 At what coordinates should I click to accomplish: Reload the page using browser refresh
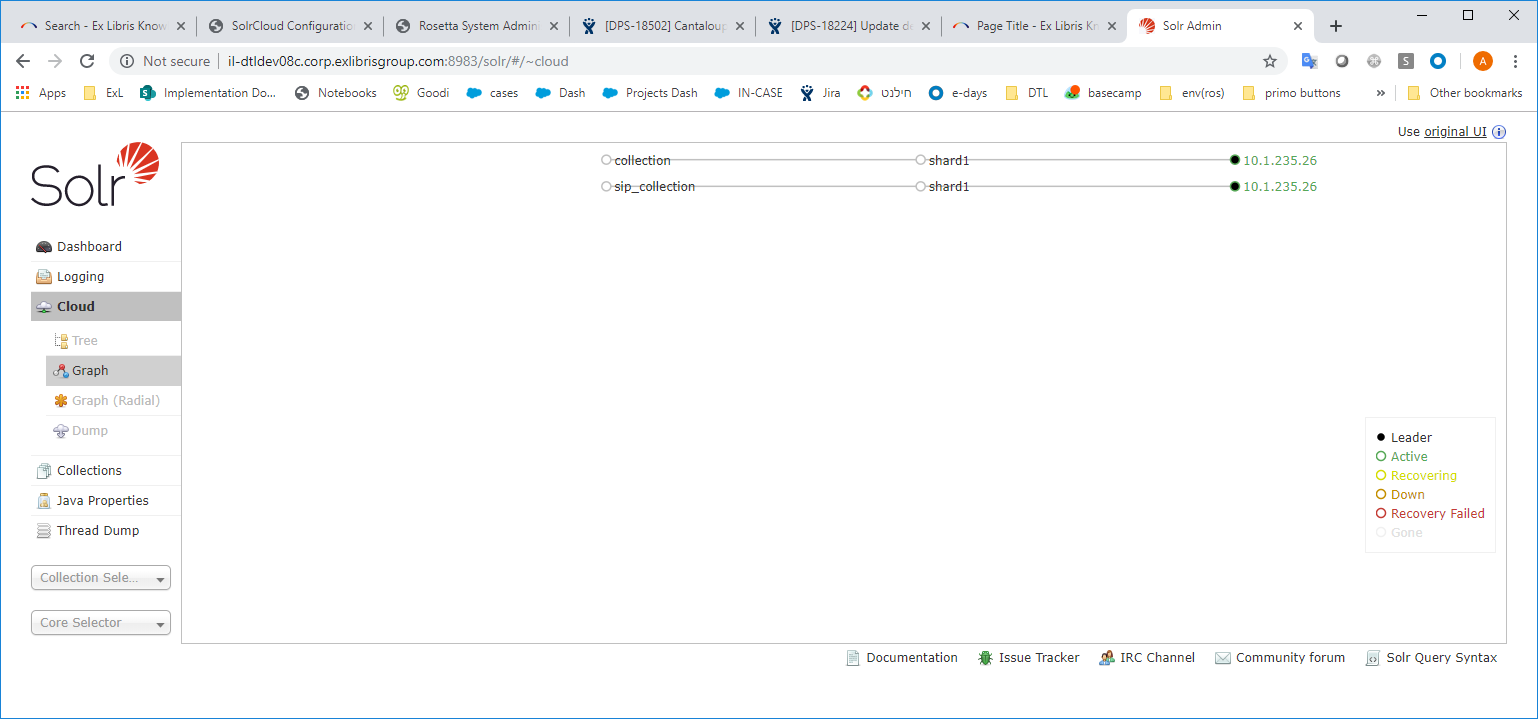click(x=87, y=61)
